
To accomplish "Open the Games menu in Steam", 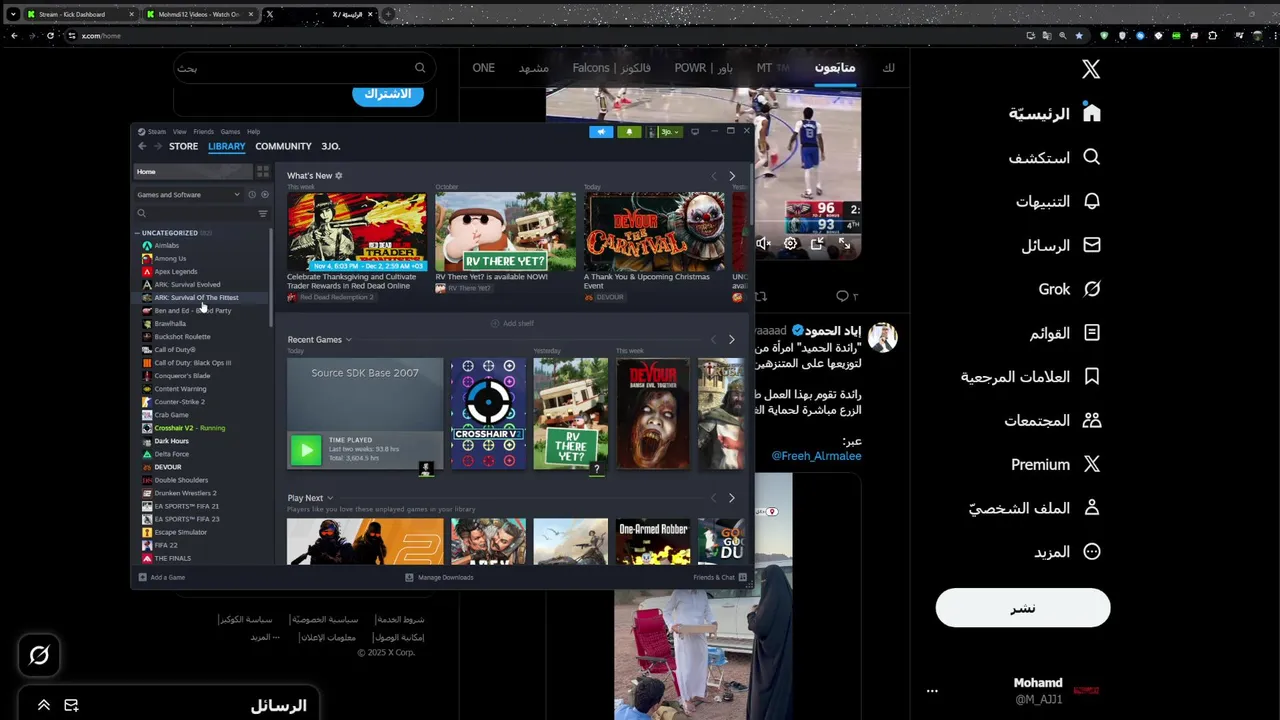I will click(230, 132).
